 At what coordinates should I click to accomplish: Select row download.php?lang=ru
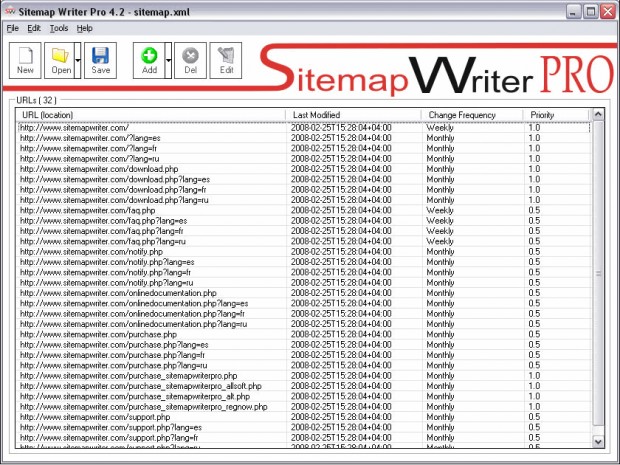coord(304,200)
